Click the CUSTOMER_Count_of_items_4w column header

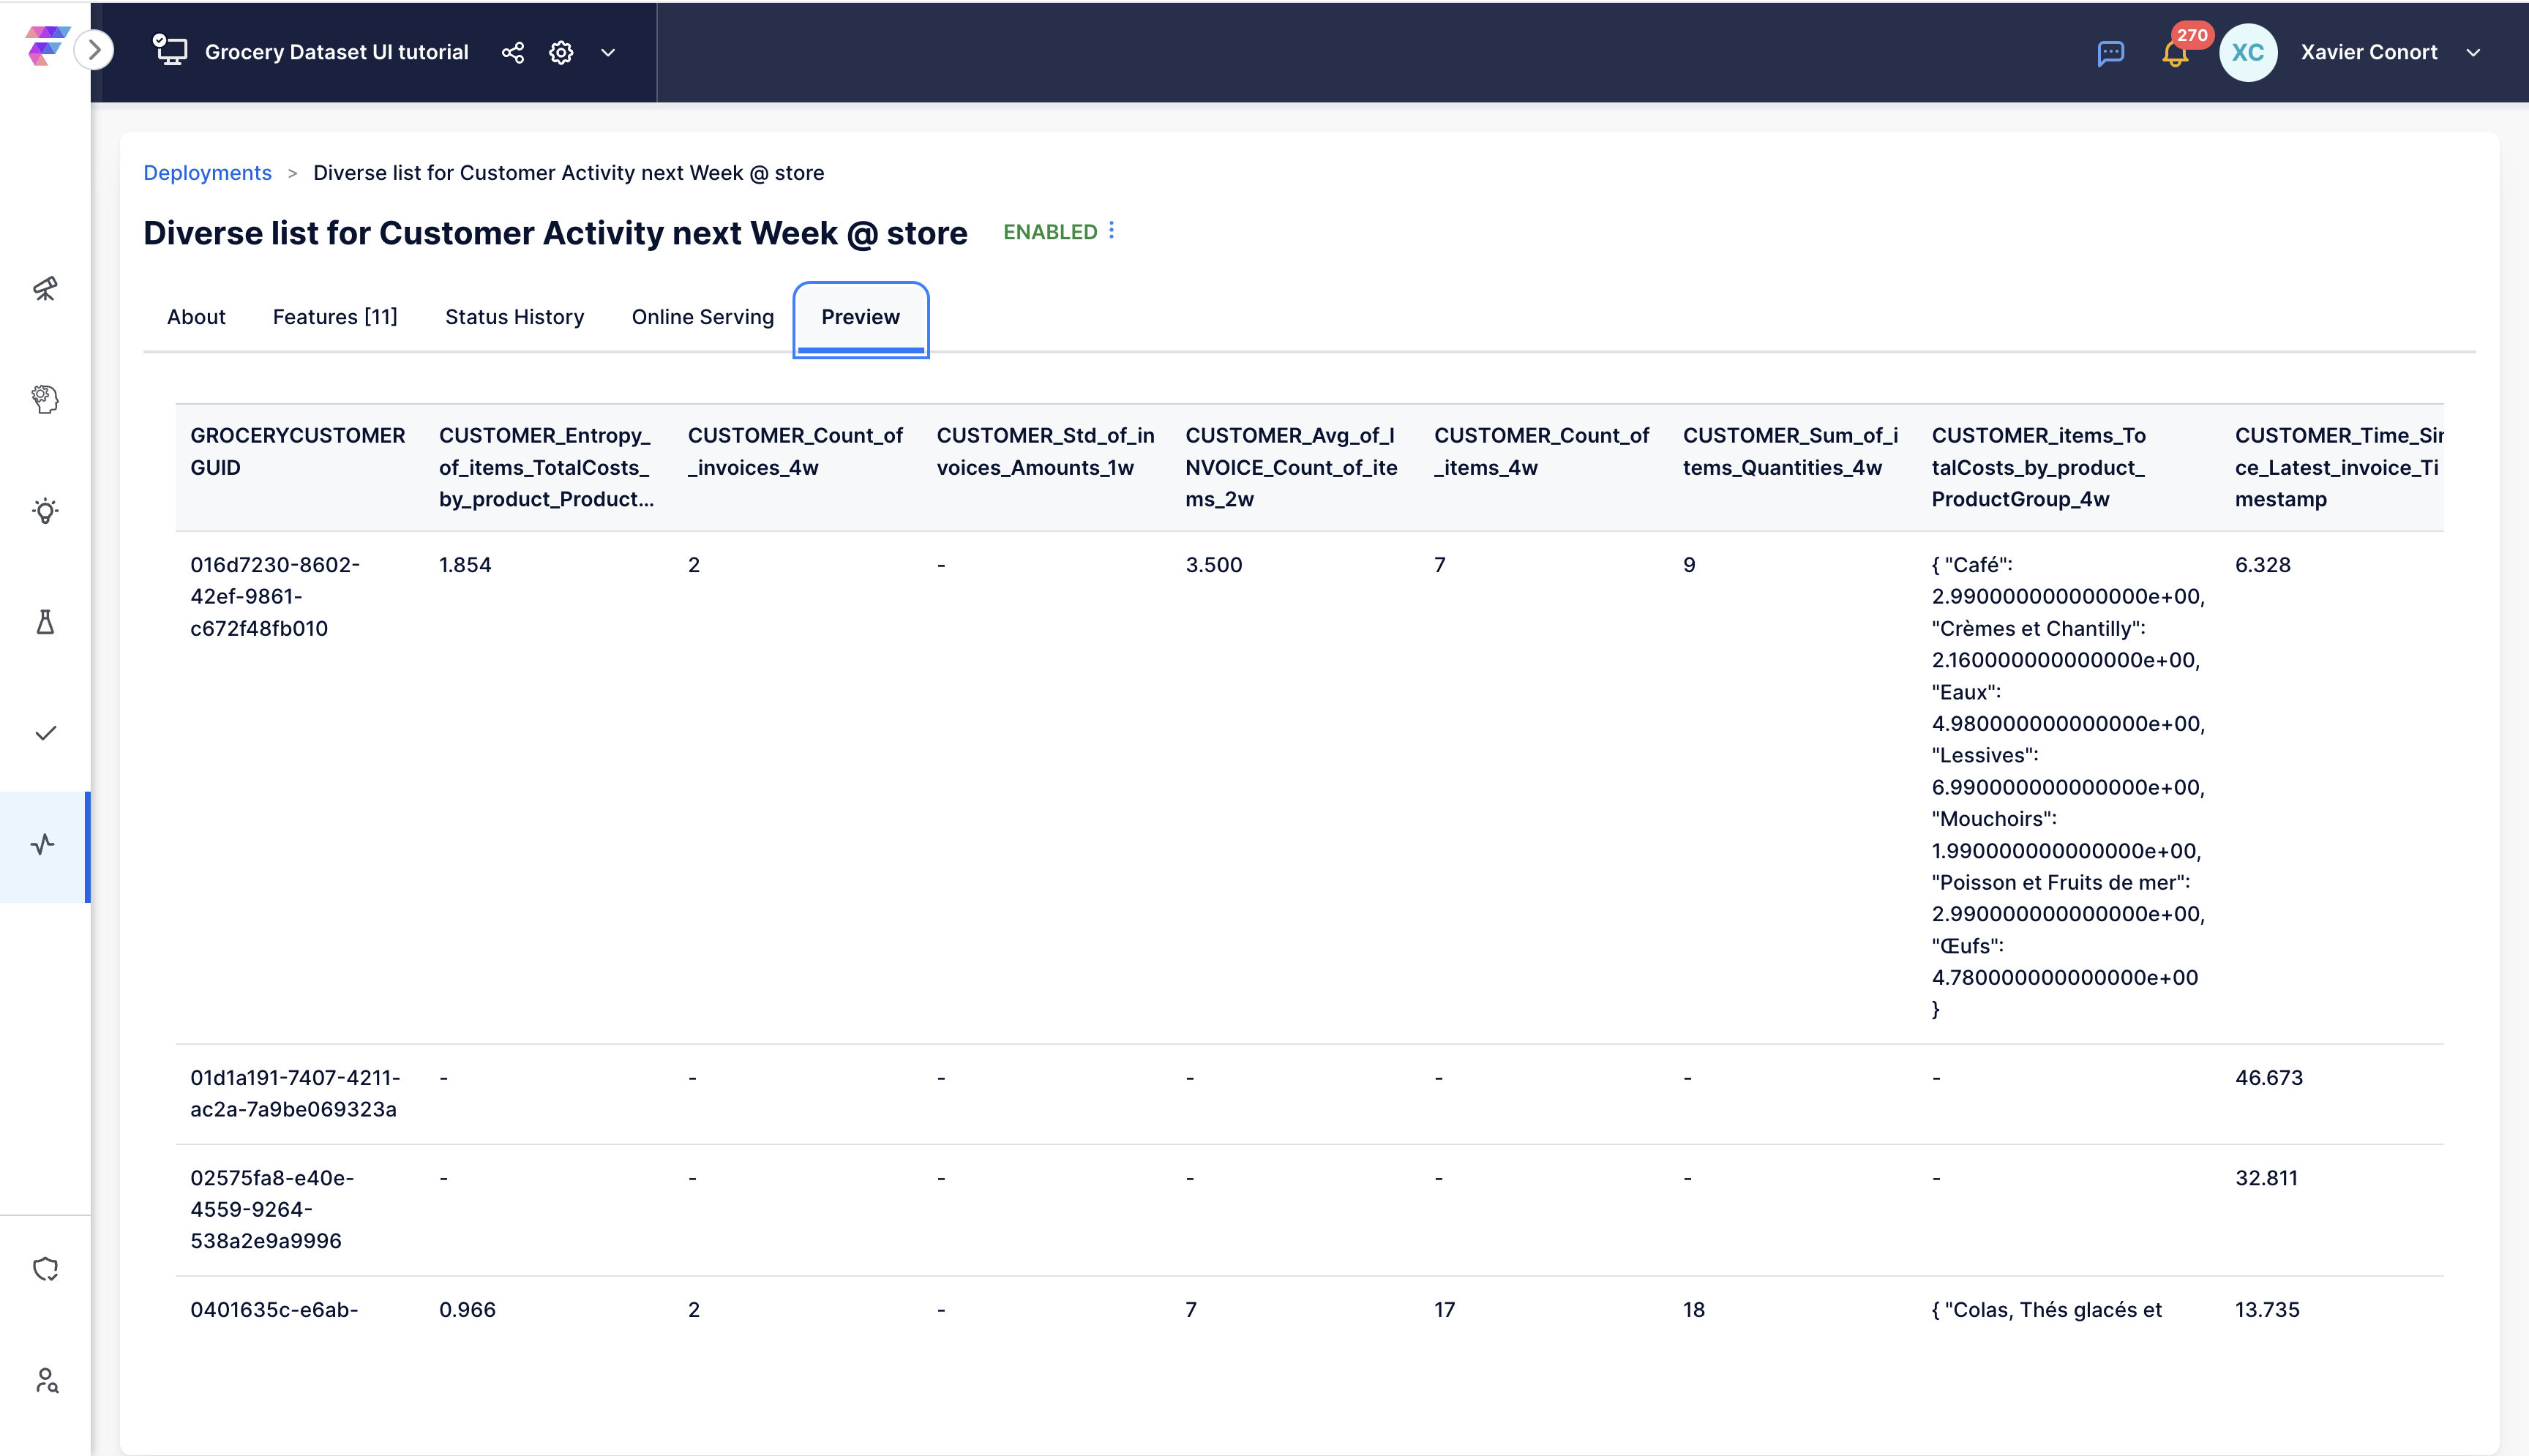1541,451
